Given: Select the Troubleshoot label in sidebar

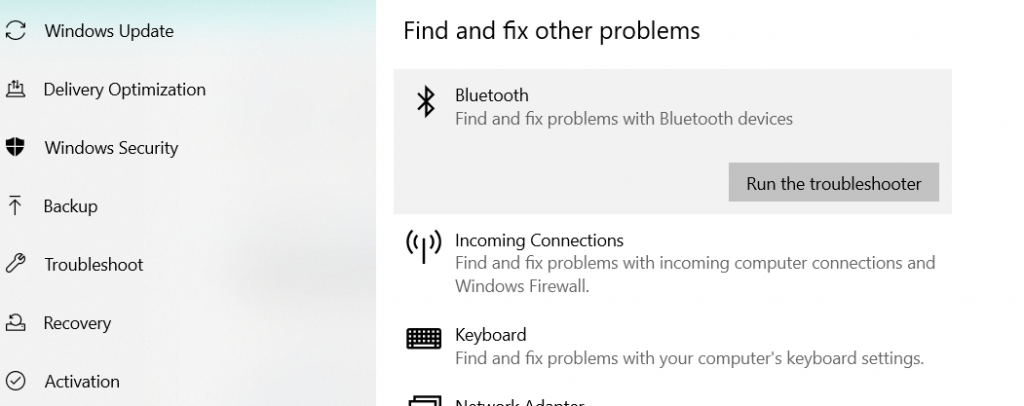Looking at the screenshot, I should tap(93, 265).
